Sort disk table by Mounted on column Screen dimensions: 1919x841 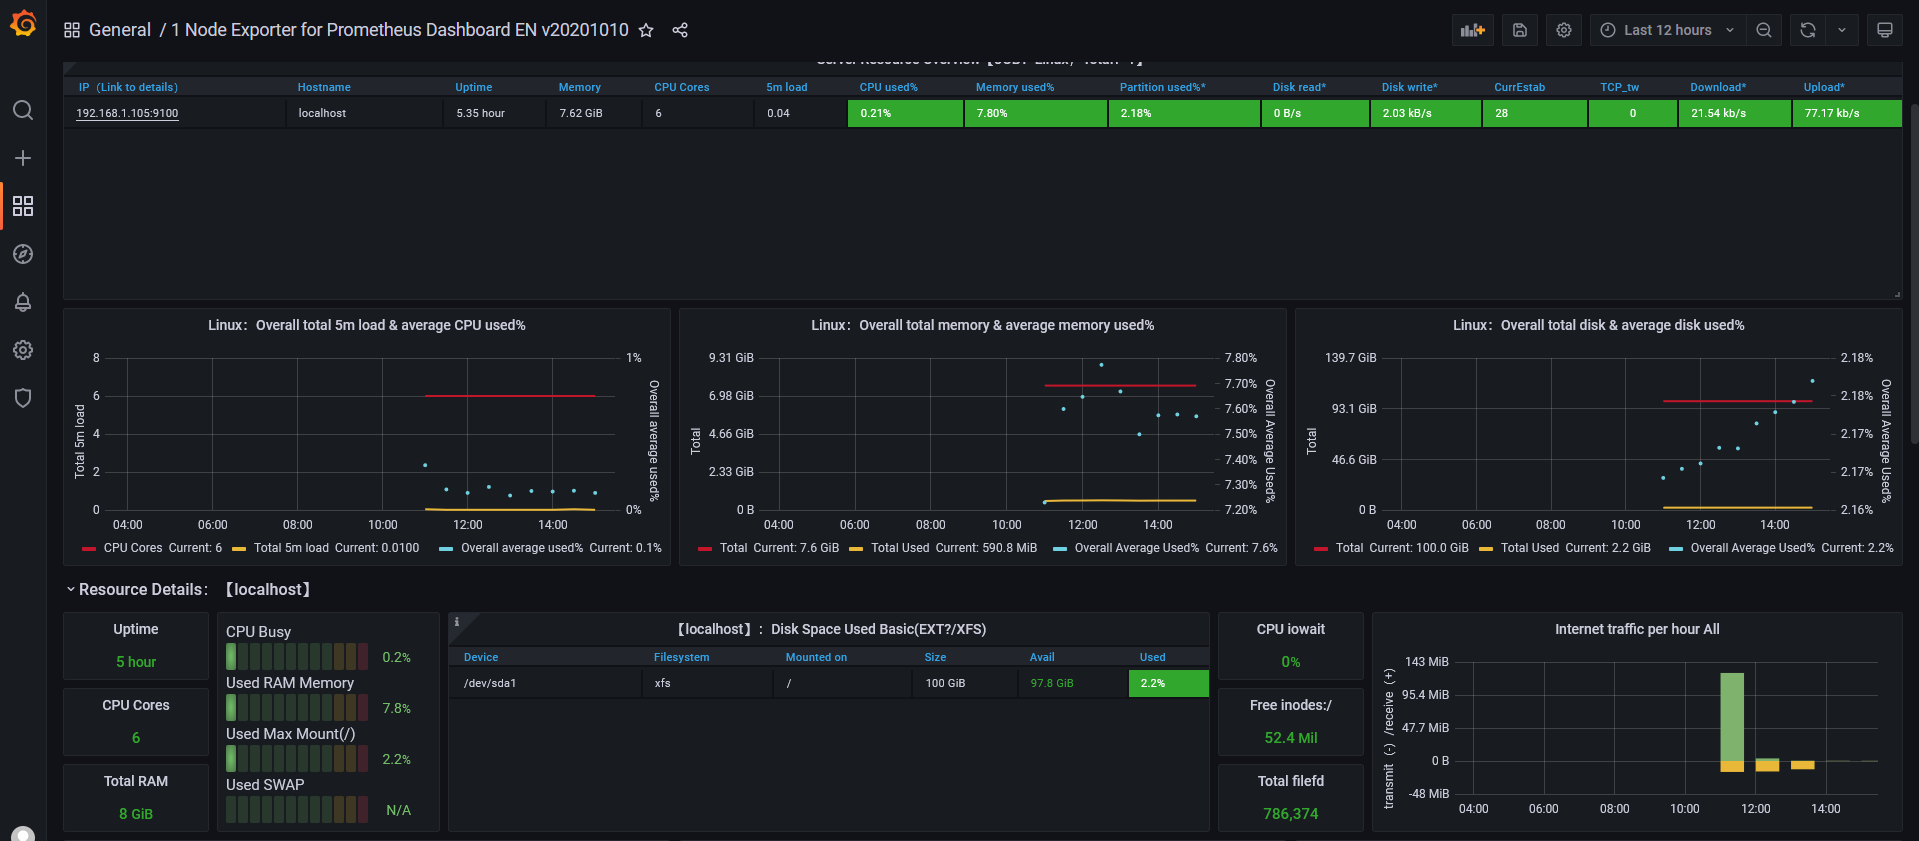(816, 657)
